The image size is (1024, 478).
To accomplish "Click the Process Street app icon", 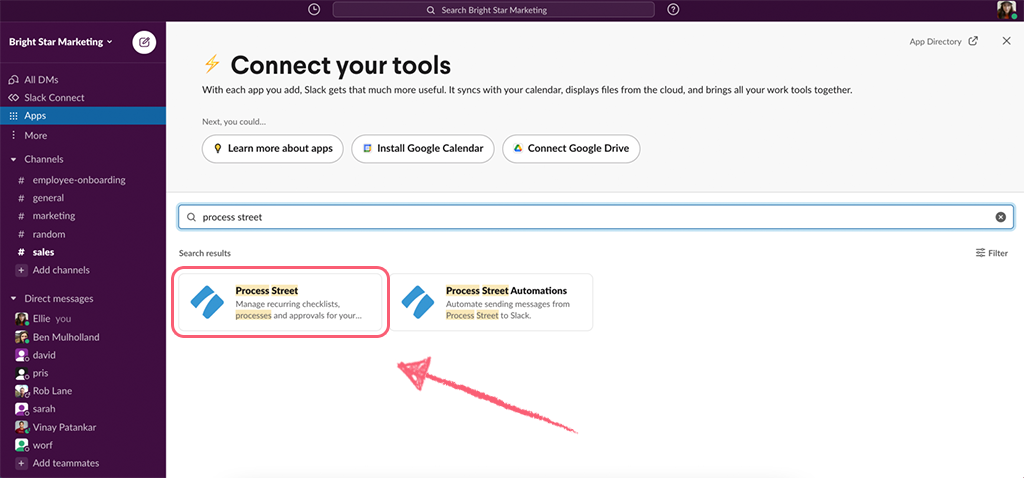I will (x=207, y=302).
